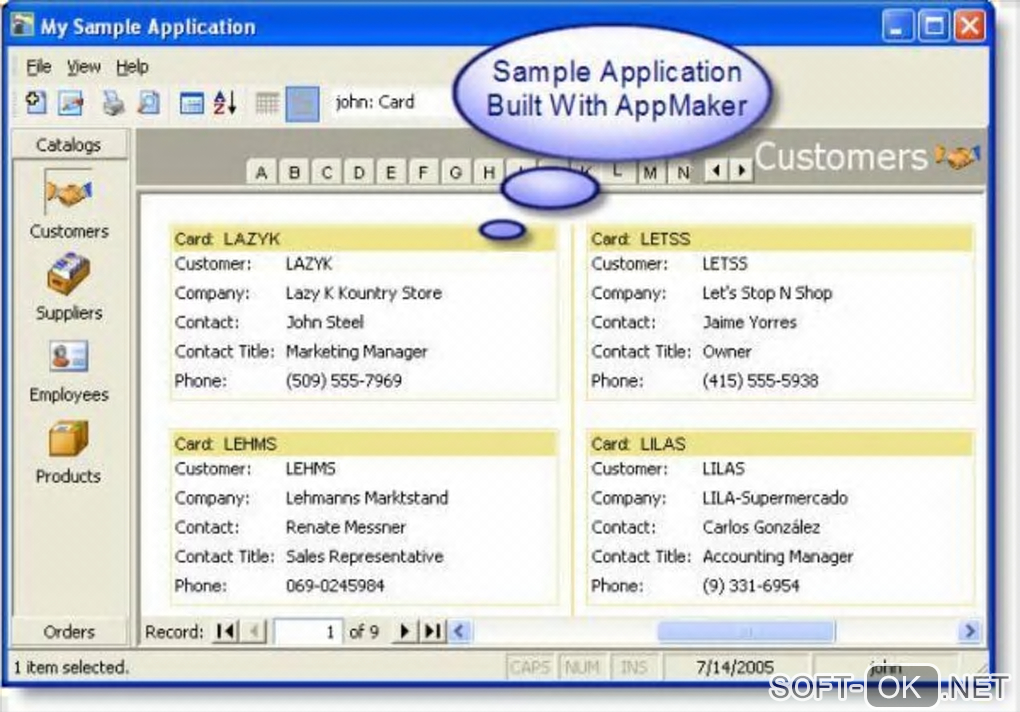The width and height of the screenshot is (1020, 712).
Task: Click the form view window icon
Action: [x=191, y=103]
